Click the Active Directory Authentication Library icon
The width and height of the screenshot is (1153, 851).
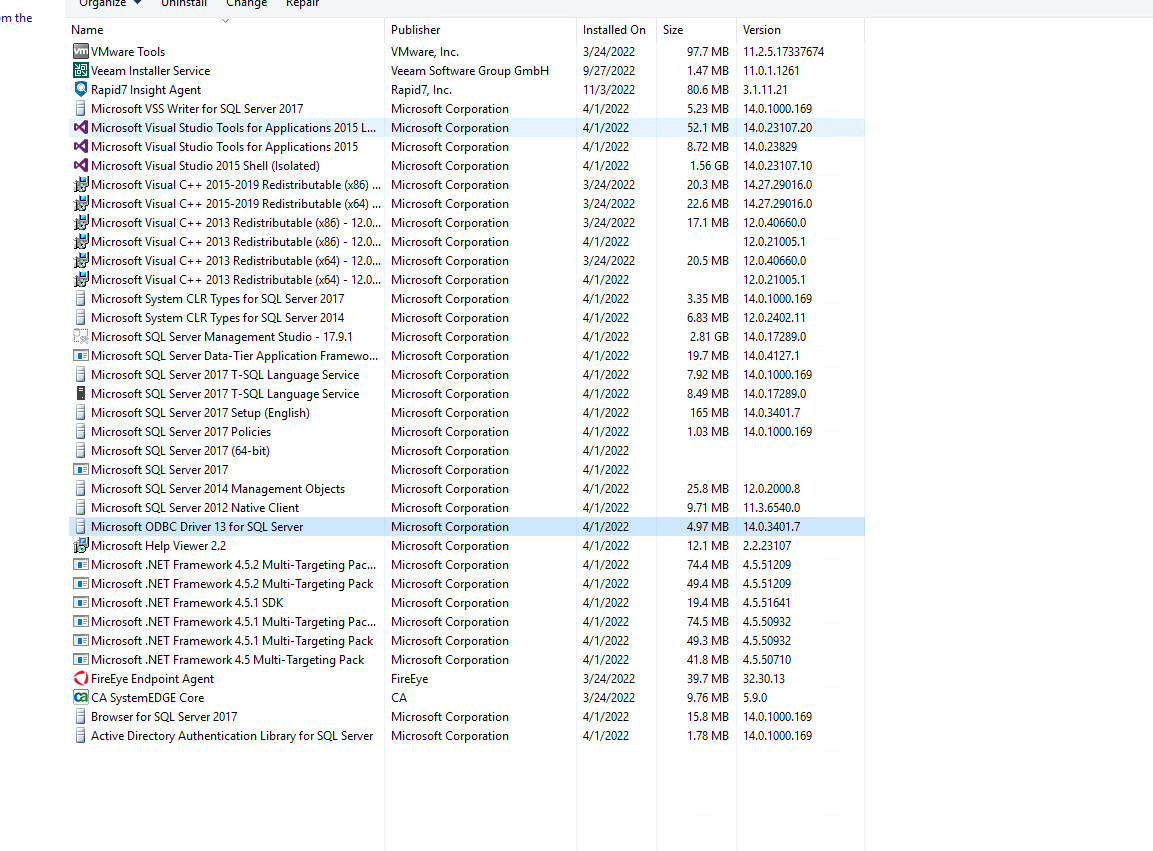(x=81, y=736)
